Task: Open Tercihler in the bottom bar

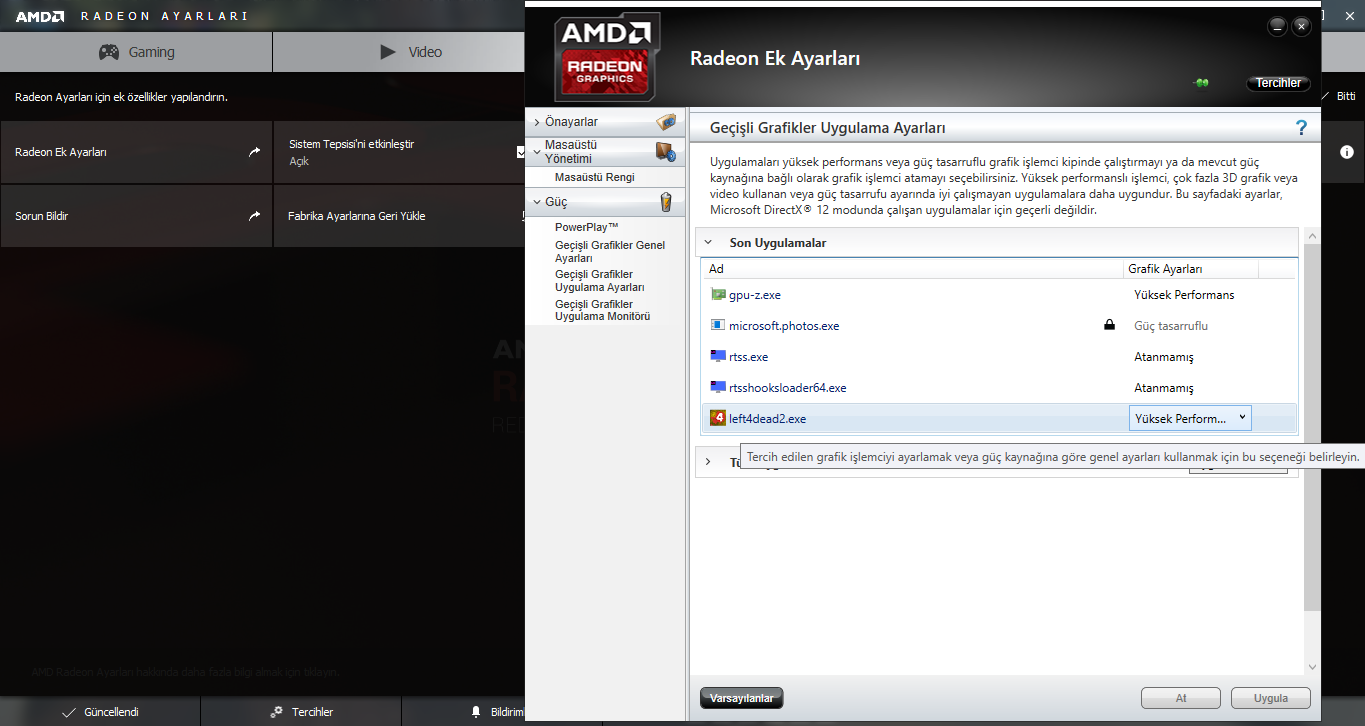Action: pos(301,712)
